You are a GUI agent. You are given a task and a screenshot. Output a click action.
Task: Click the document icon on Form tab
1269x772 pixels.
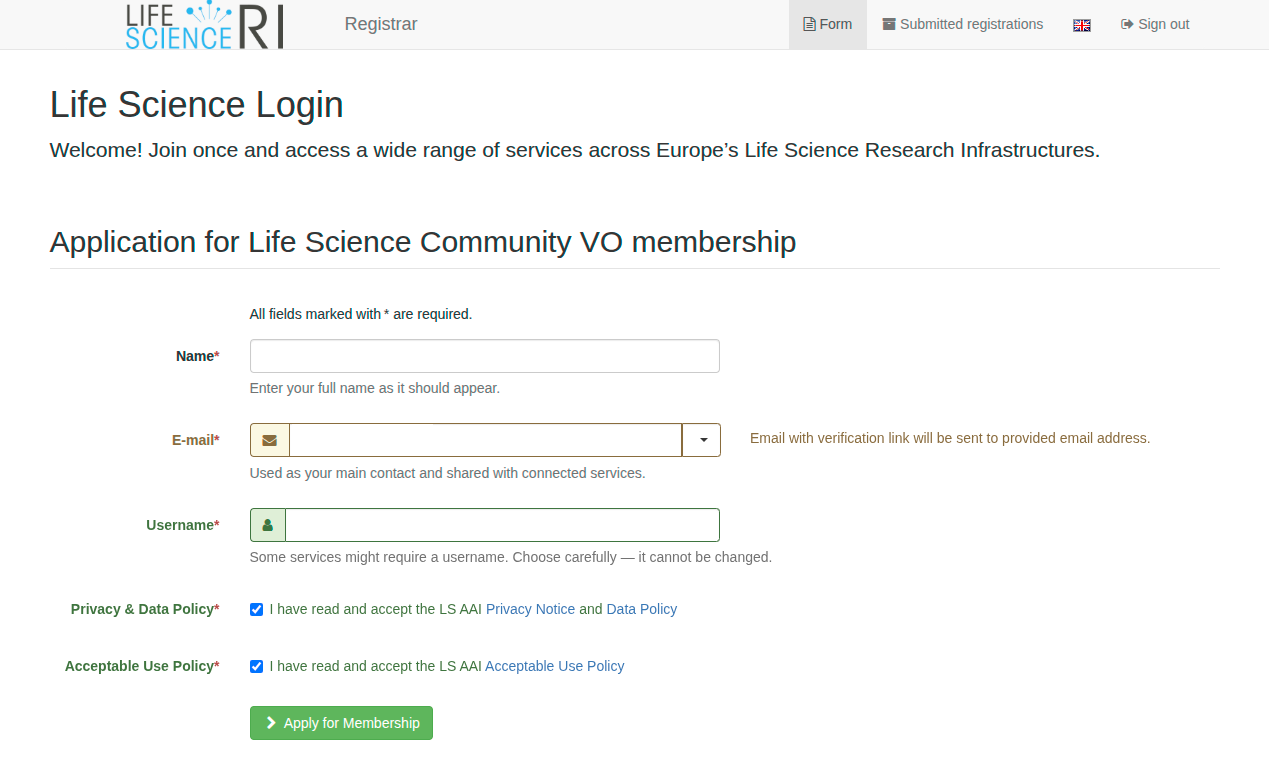pos(809,24)
